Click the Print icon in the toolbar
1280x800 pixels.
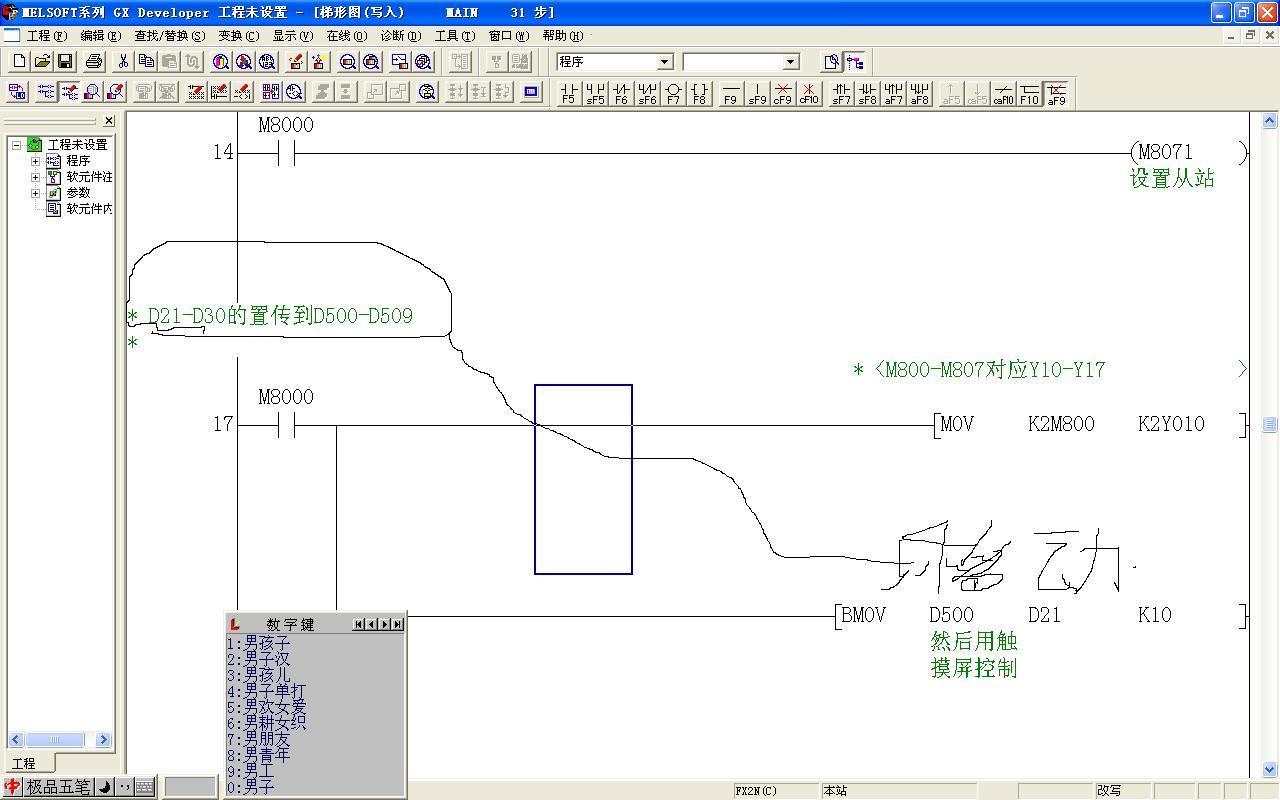click(94, 62)
